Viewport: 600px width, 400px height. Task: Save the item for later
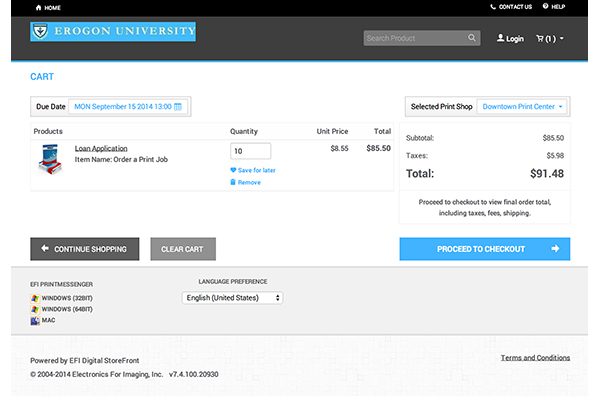(256, 170)
